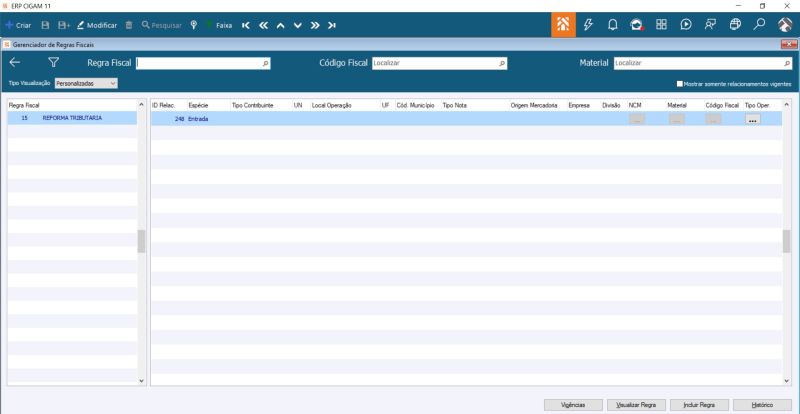Click the Espécie column header
This screenshot has width=800, height=414.
click(x=198, y=105)
